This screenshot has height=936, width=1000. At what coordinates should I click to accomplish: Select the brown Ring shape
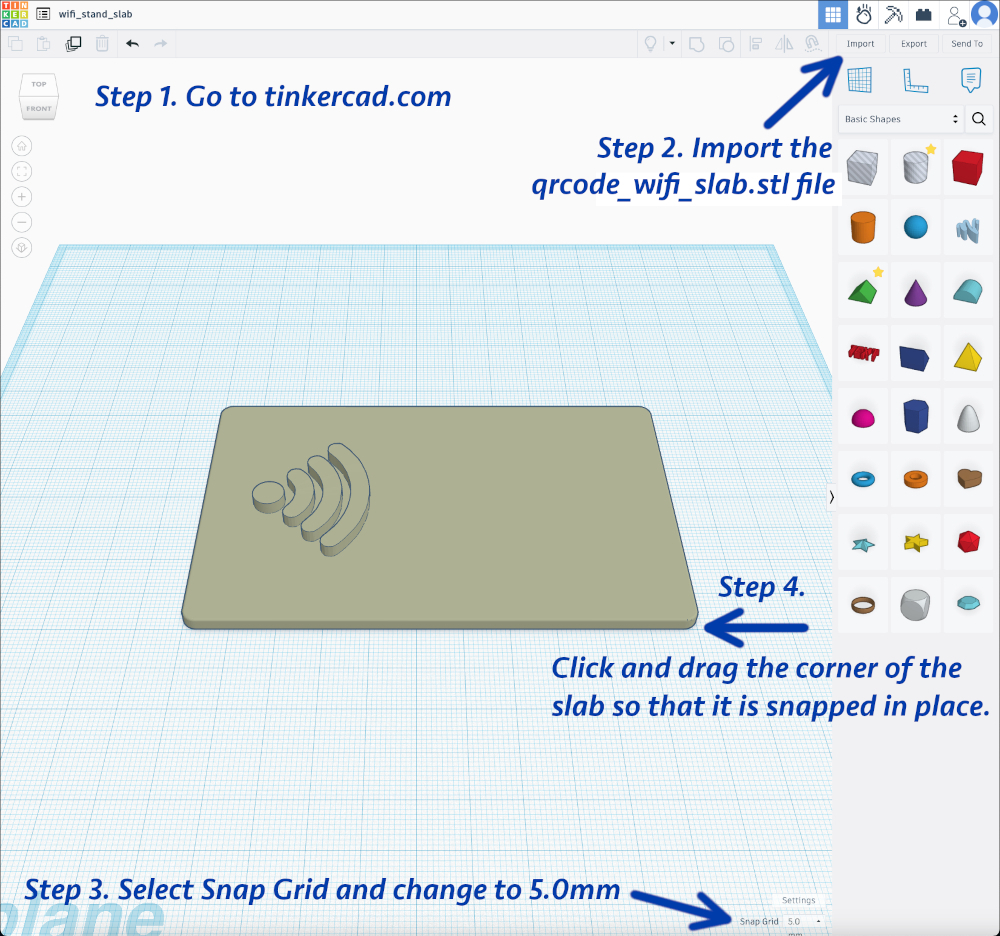coord(863,604)
